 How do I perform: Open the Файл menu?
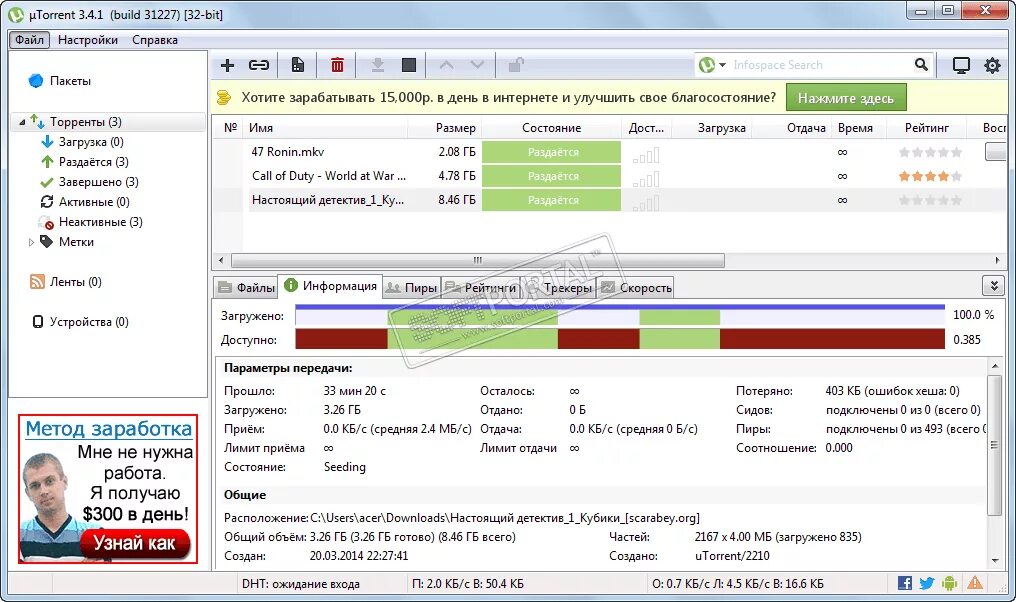29,40
